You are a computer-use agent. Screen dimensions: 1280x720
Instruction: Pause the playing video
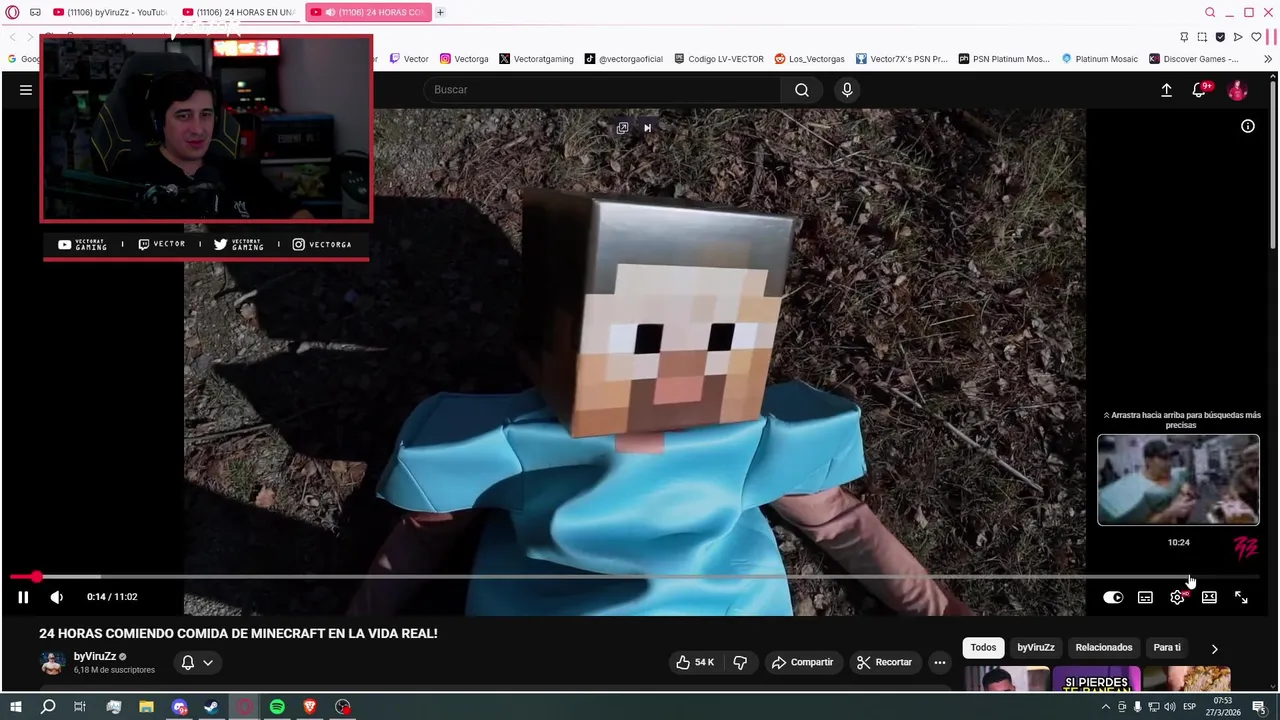[23, 597]
